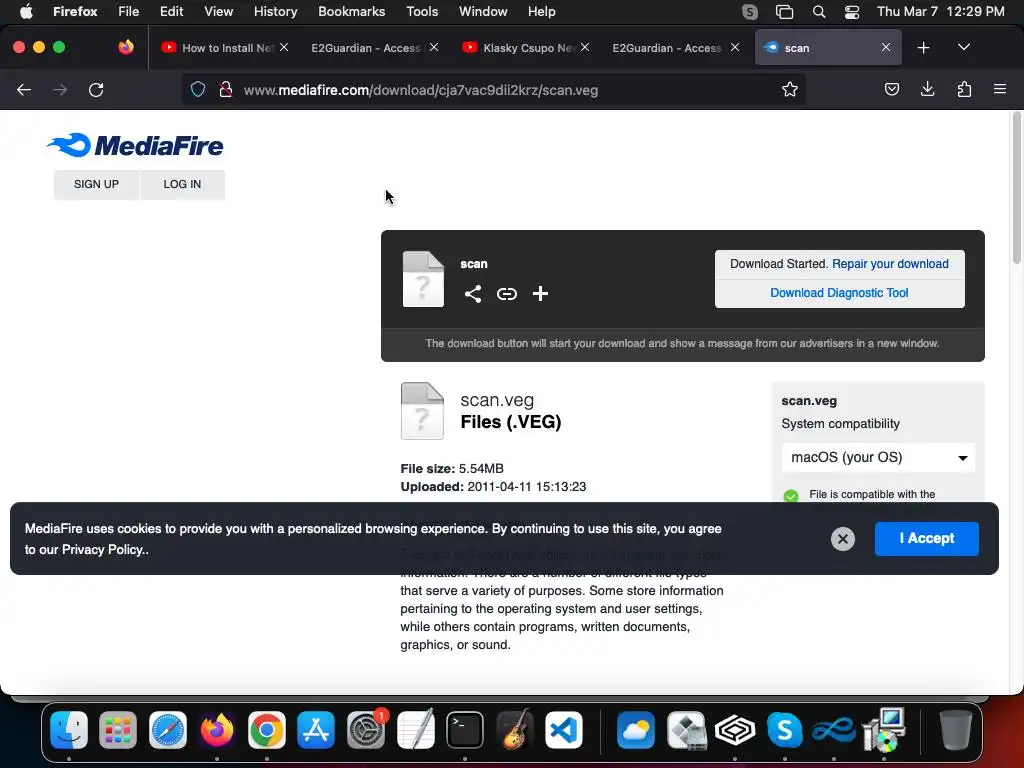Open the tracking protection shield icon
Screen dimensions: 1024x768
(x=198, y=89)
